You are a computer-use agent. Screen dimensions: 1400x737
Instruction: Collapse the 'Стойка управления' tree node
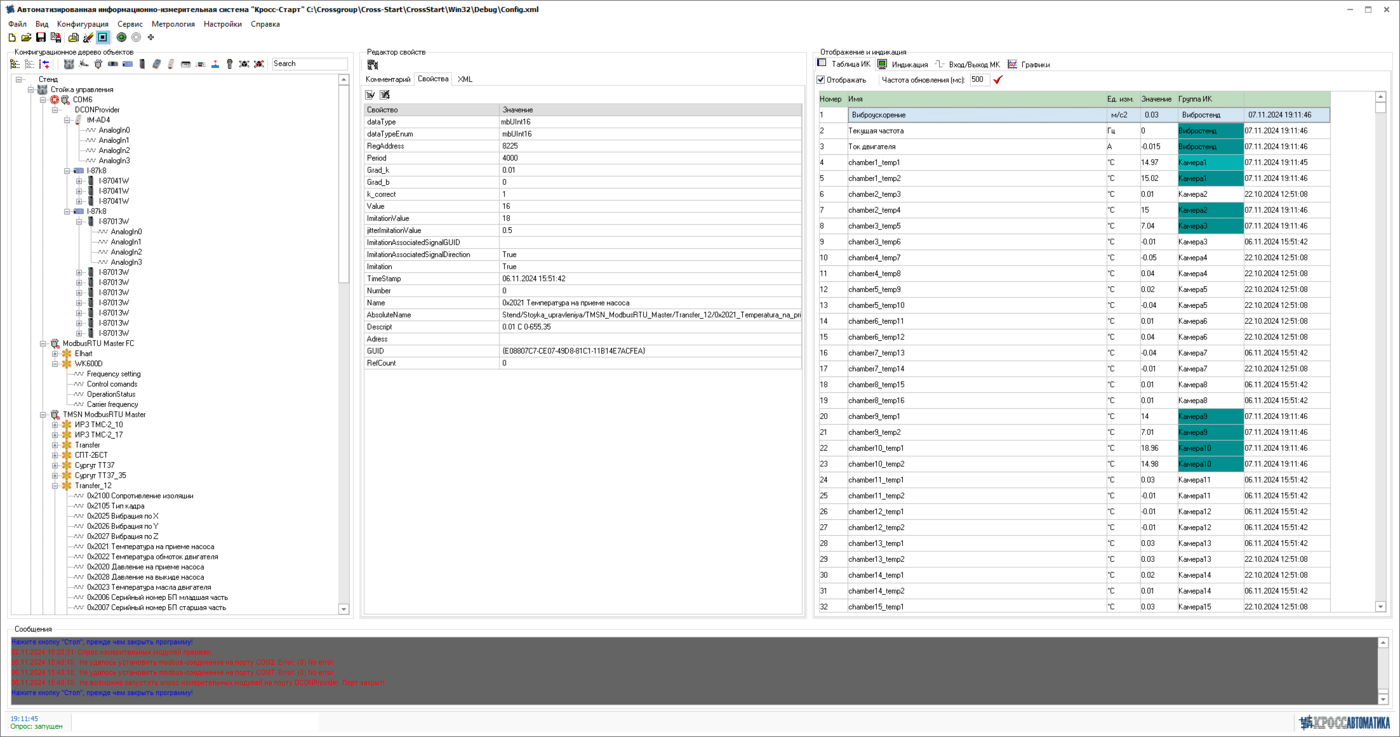(31, 90)
